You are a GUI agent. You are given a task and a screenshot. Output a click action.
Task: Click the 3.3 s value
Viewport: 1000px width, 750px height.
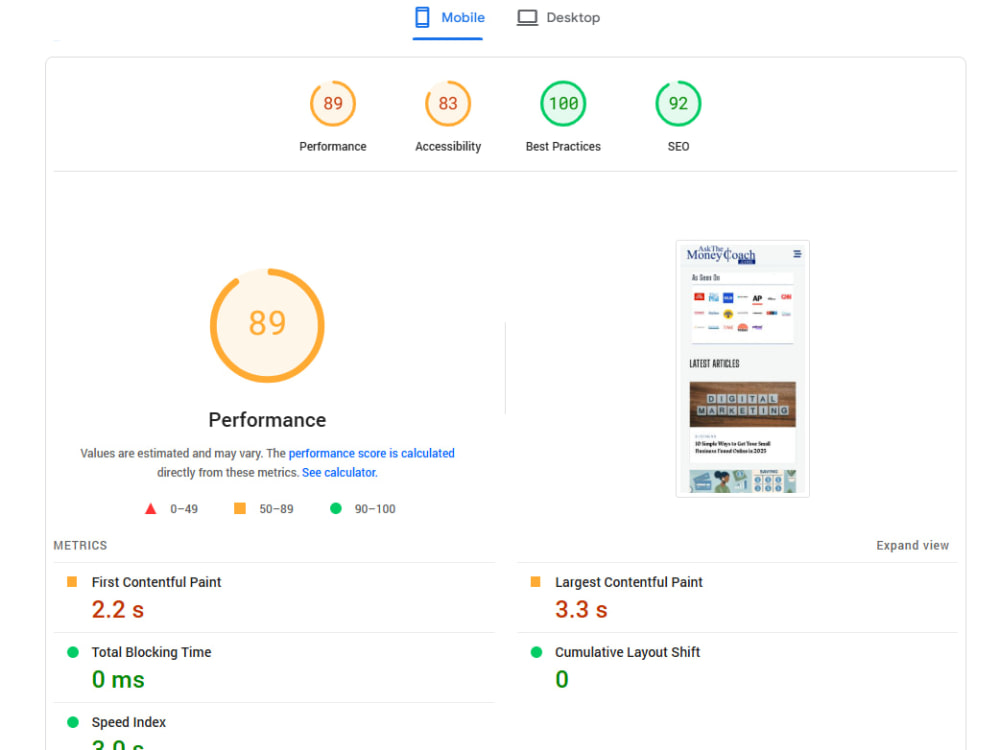[581, 609]
